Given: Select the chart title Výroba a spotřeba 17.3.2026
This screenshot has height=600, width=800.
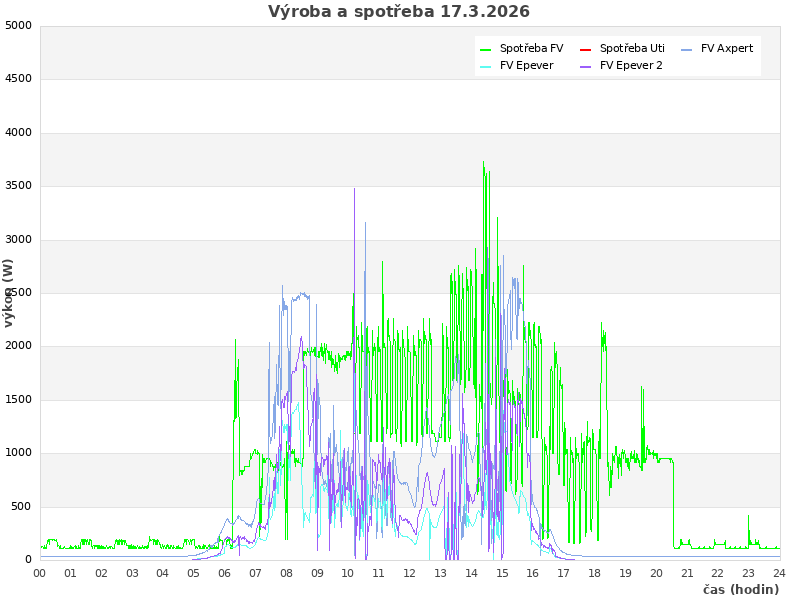Looking at the screenshot, I should (x=399, y=12).
